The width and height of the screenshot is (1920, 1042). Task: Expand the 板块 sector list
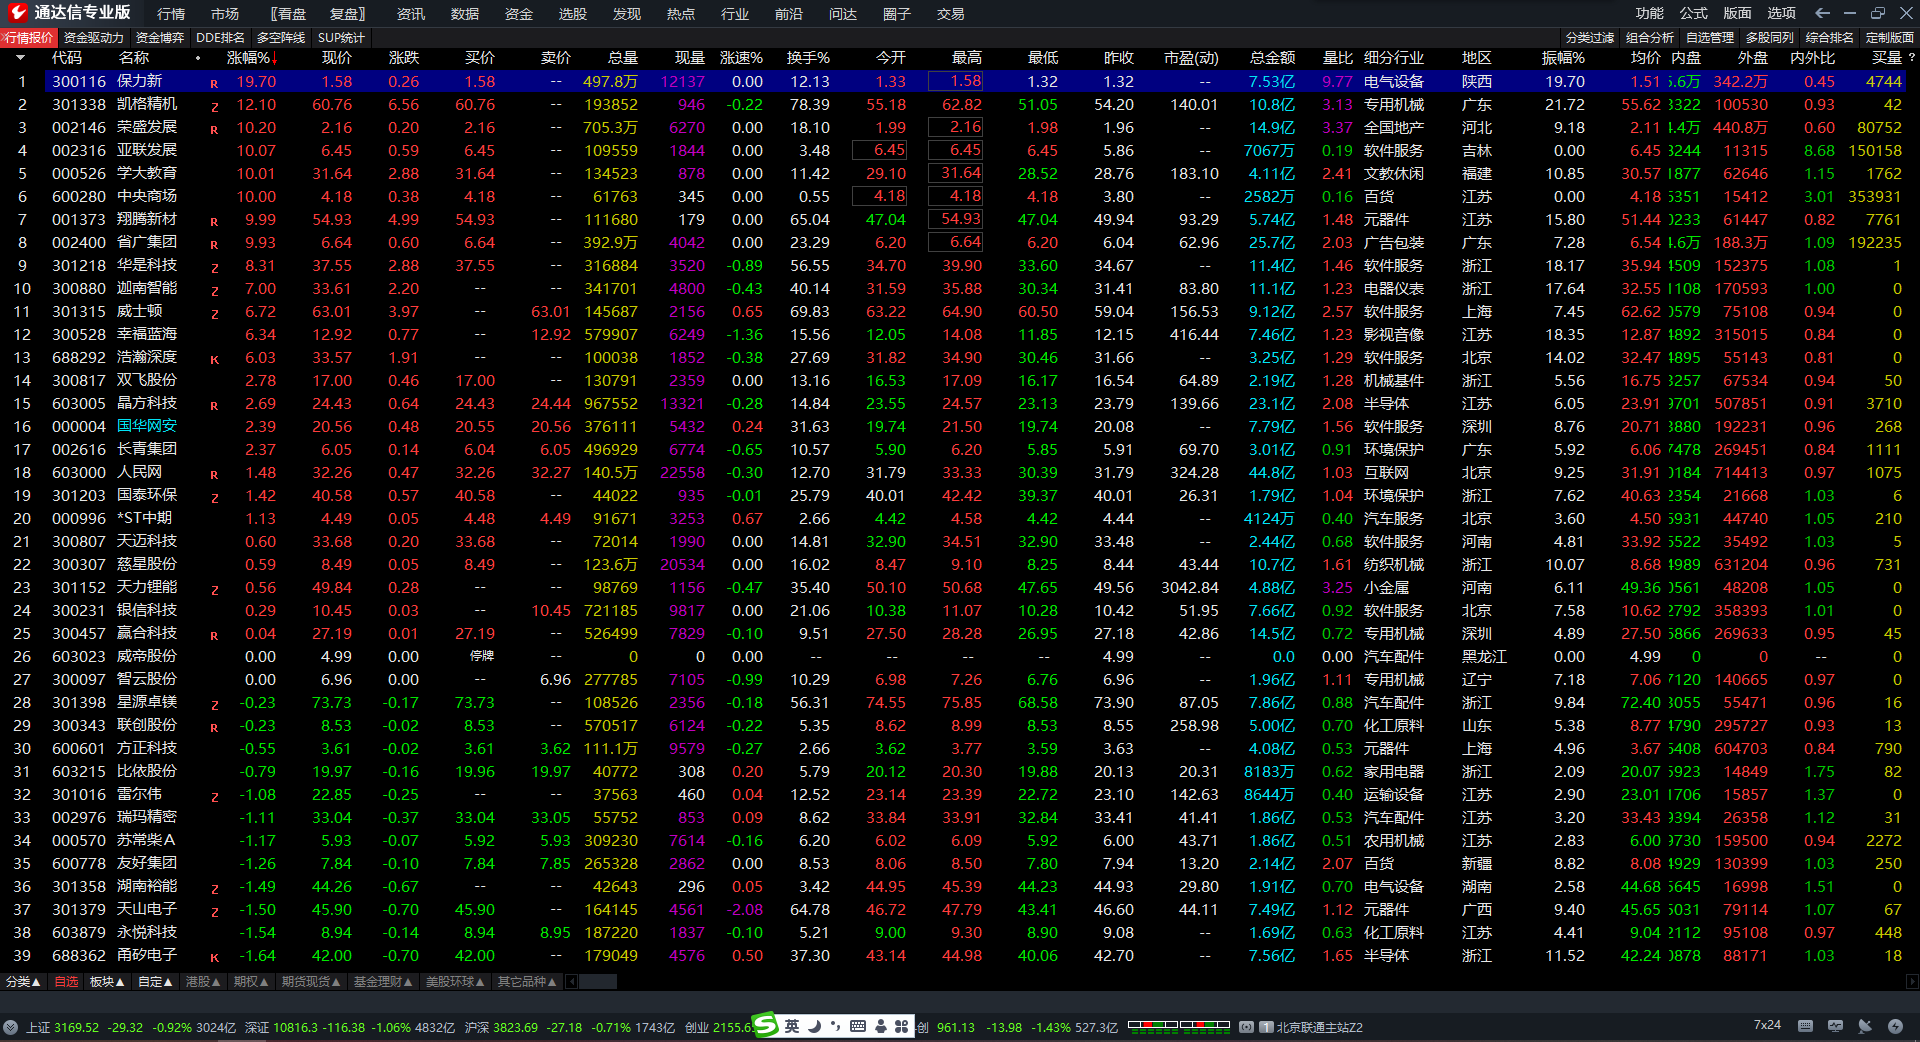click(x=107, y=982)
